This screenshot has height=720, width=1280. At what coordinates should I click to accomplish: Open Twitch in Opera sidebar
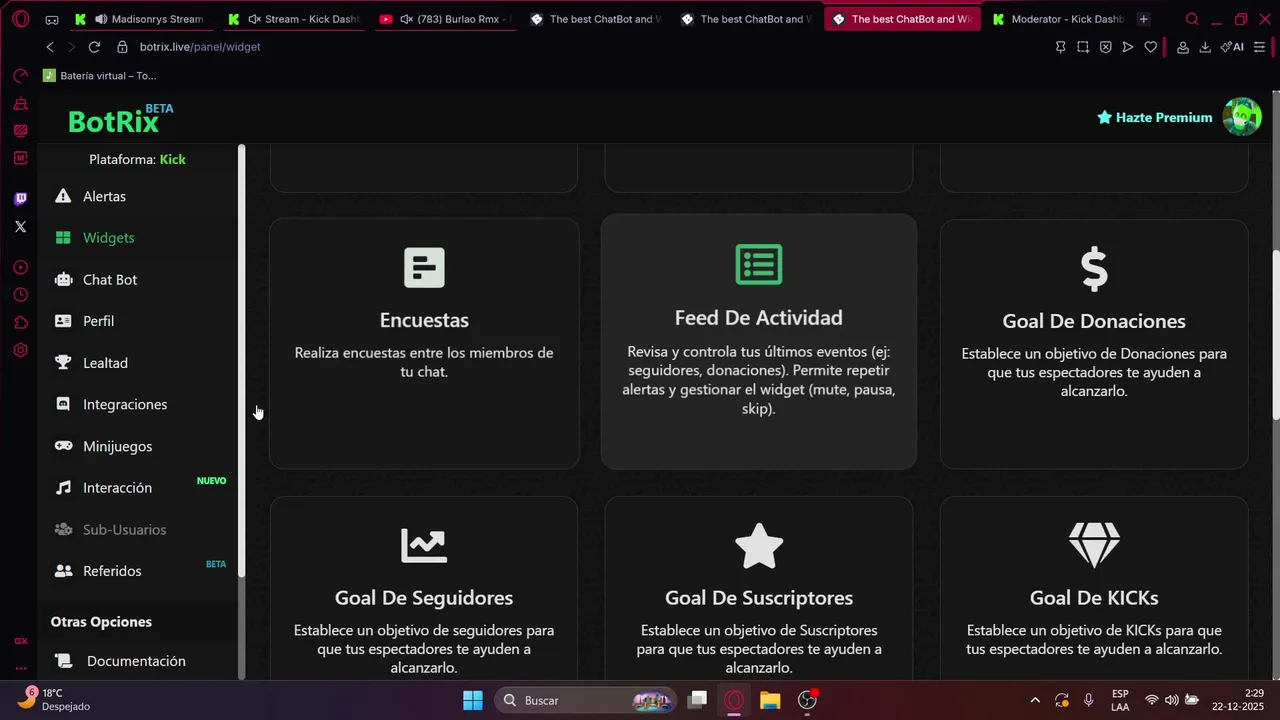click(x=20, y=199)
